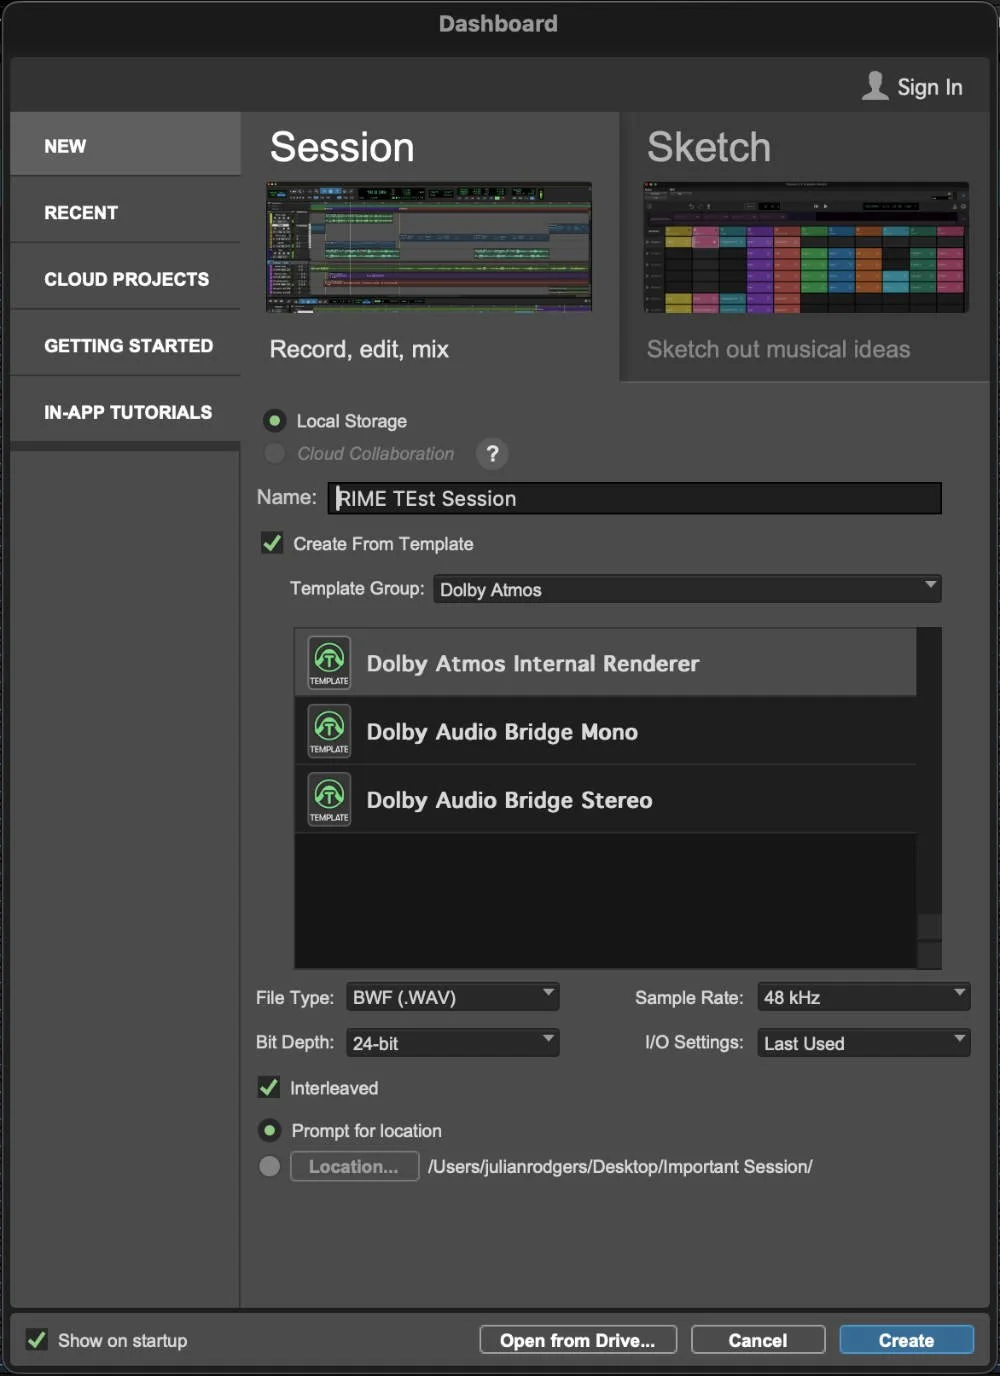
Task: Click the Sign In user icon
Action: (875, 86)
